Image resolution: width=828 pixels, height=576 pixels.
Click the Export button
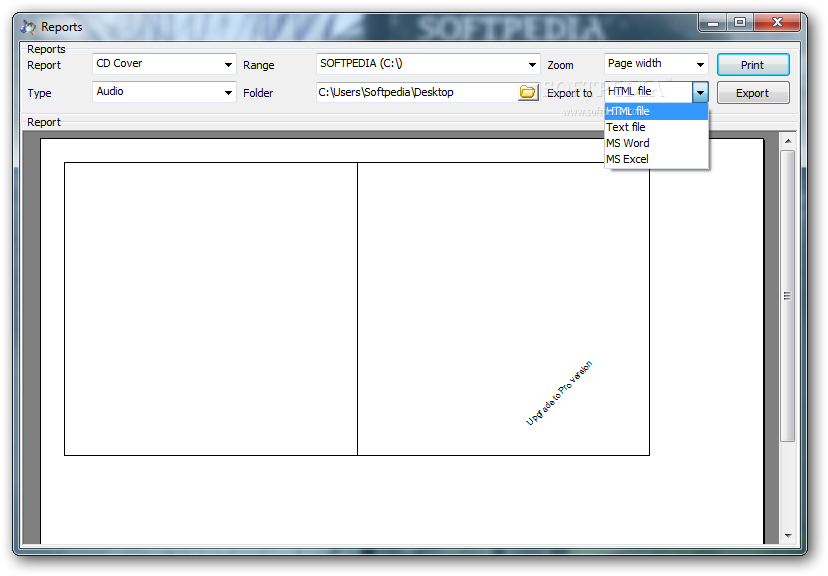click(x=753, y=93)
